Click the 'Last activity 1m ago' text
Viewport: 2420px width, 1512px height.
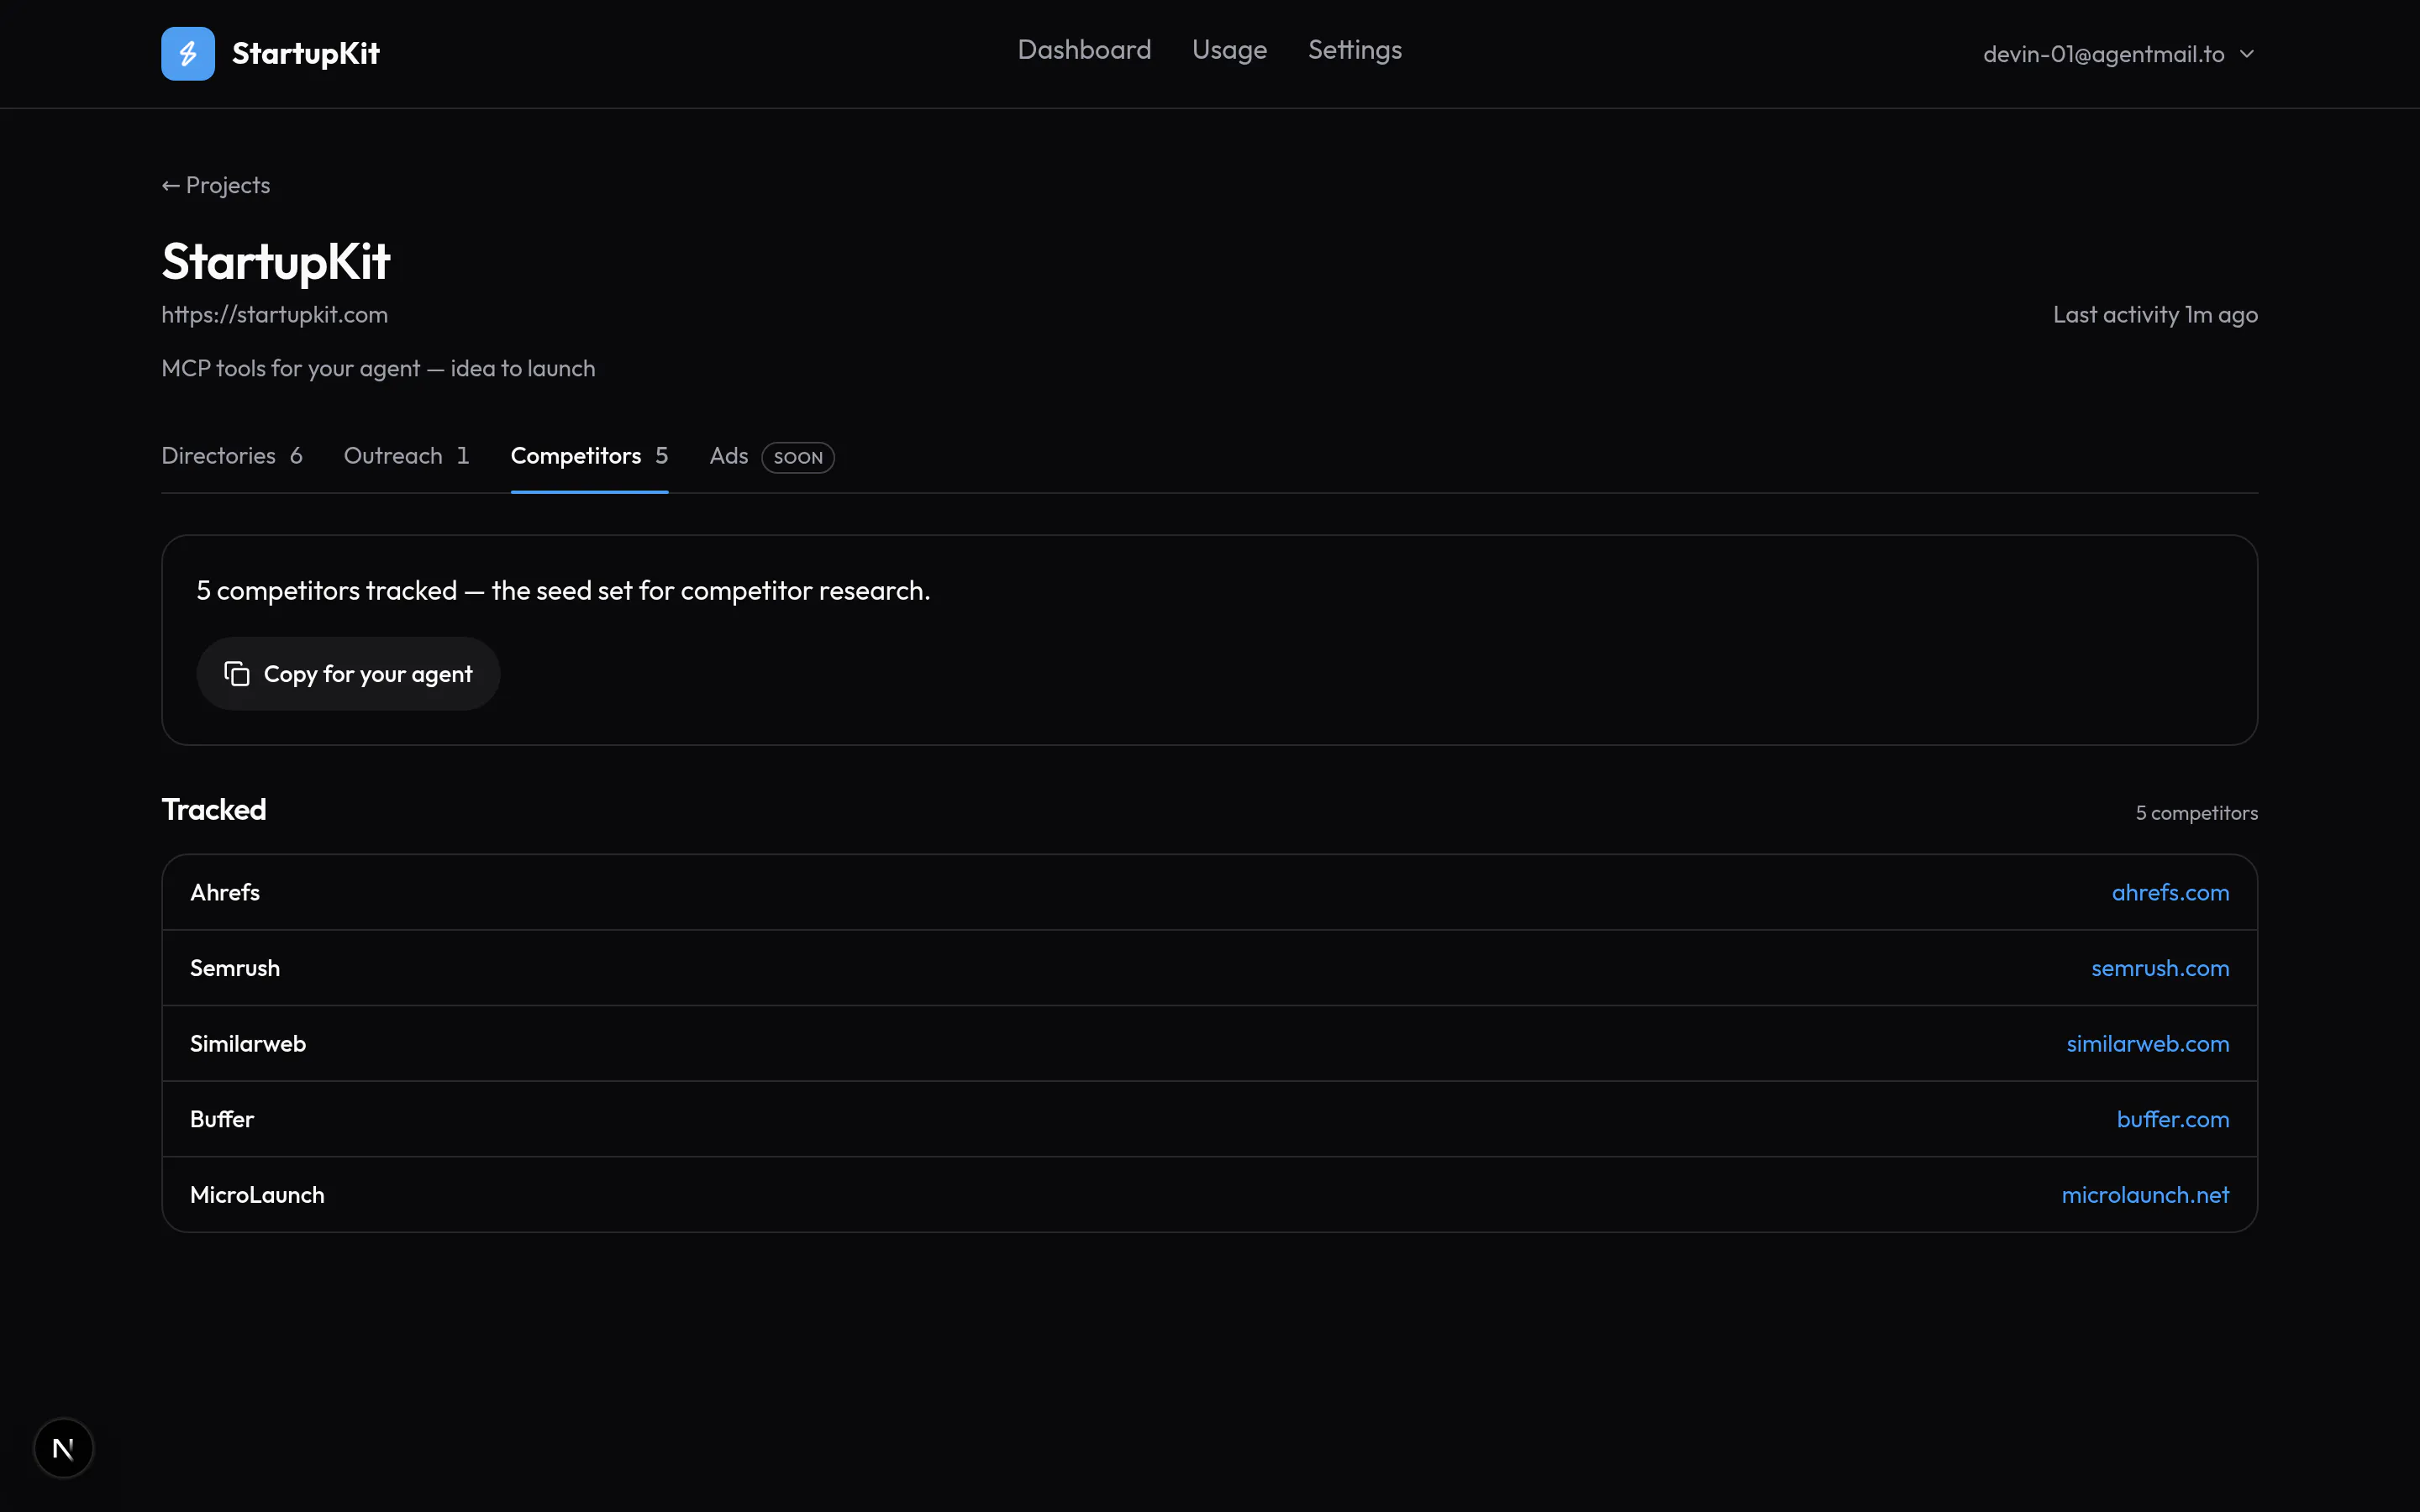click(2155, 315)
